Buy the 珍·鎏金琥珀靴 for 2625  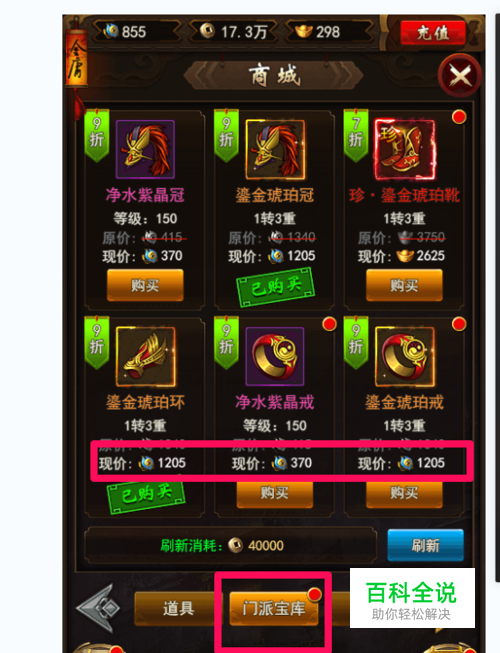404,285
